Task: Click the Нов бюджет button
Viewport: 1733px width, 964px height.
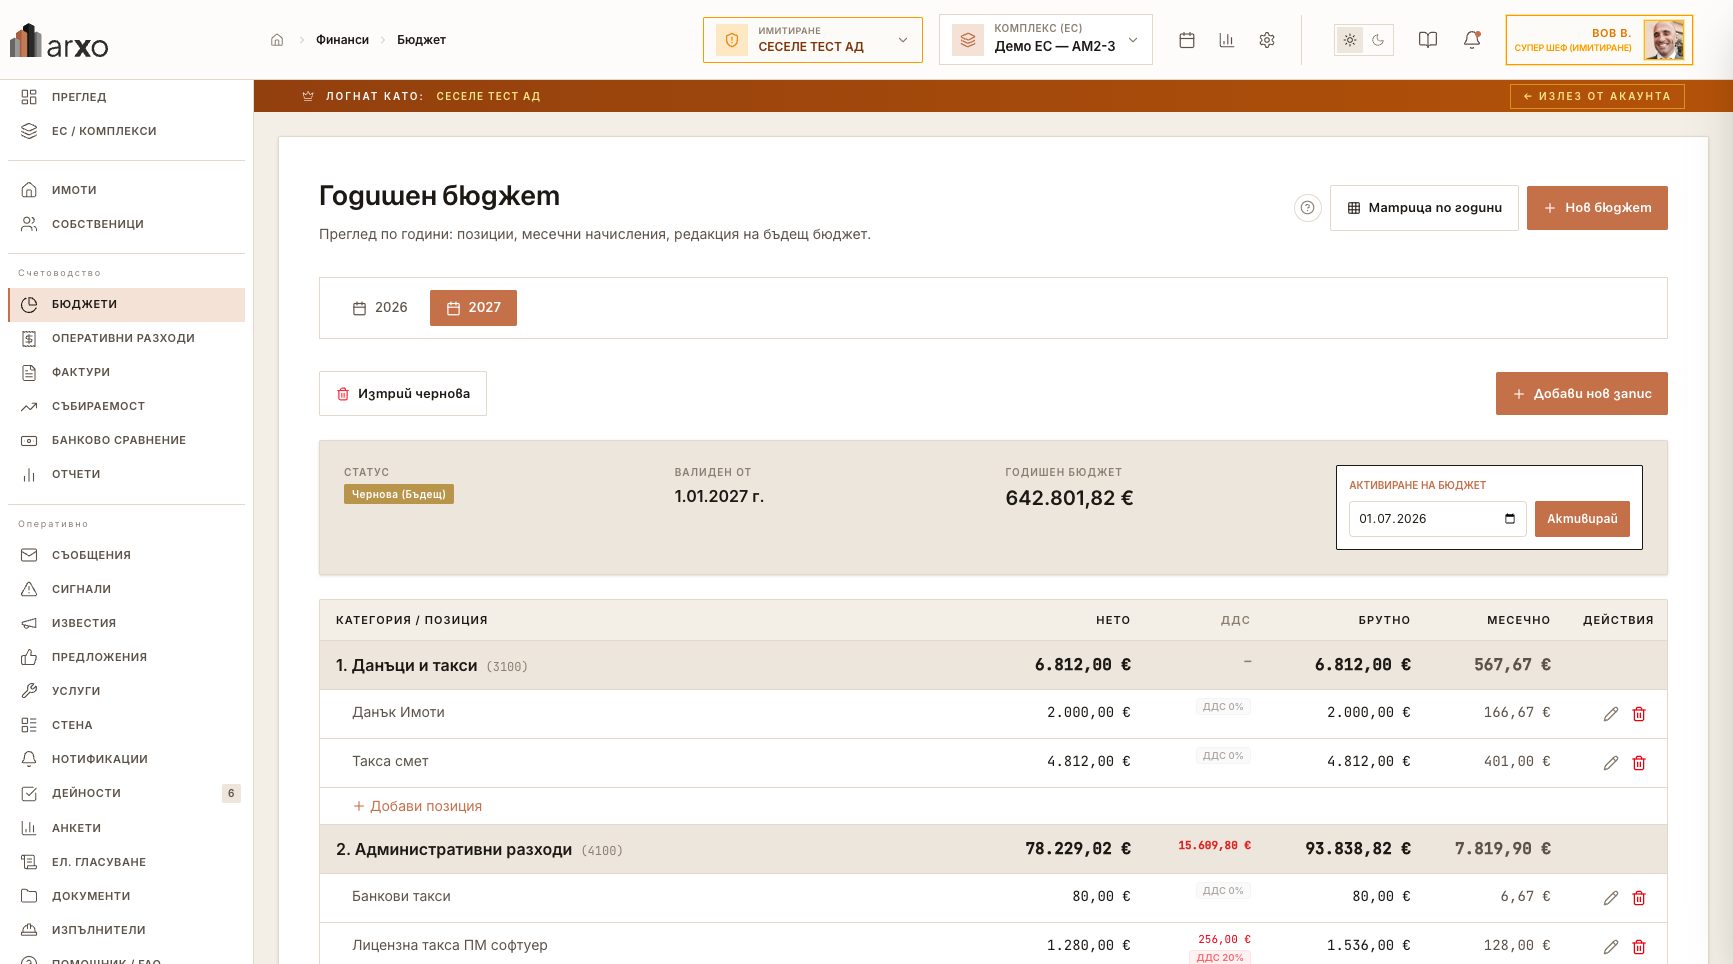Action: [1597, 208]
